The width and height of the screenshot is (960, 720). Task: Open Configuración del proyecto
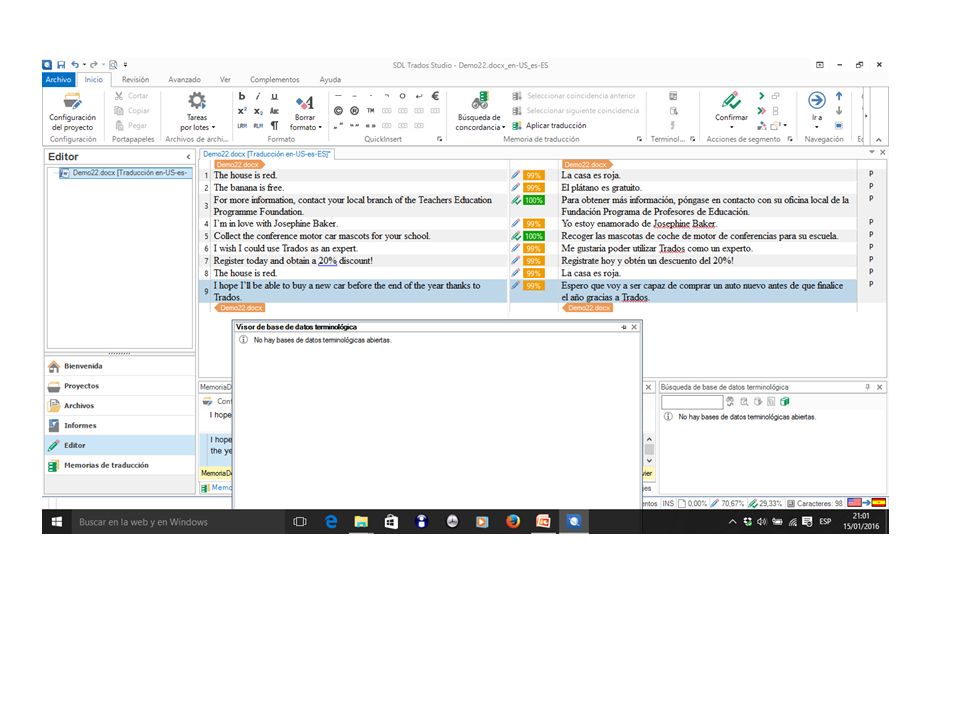tap(72, 111)
